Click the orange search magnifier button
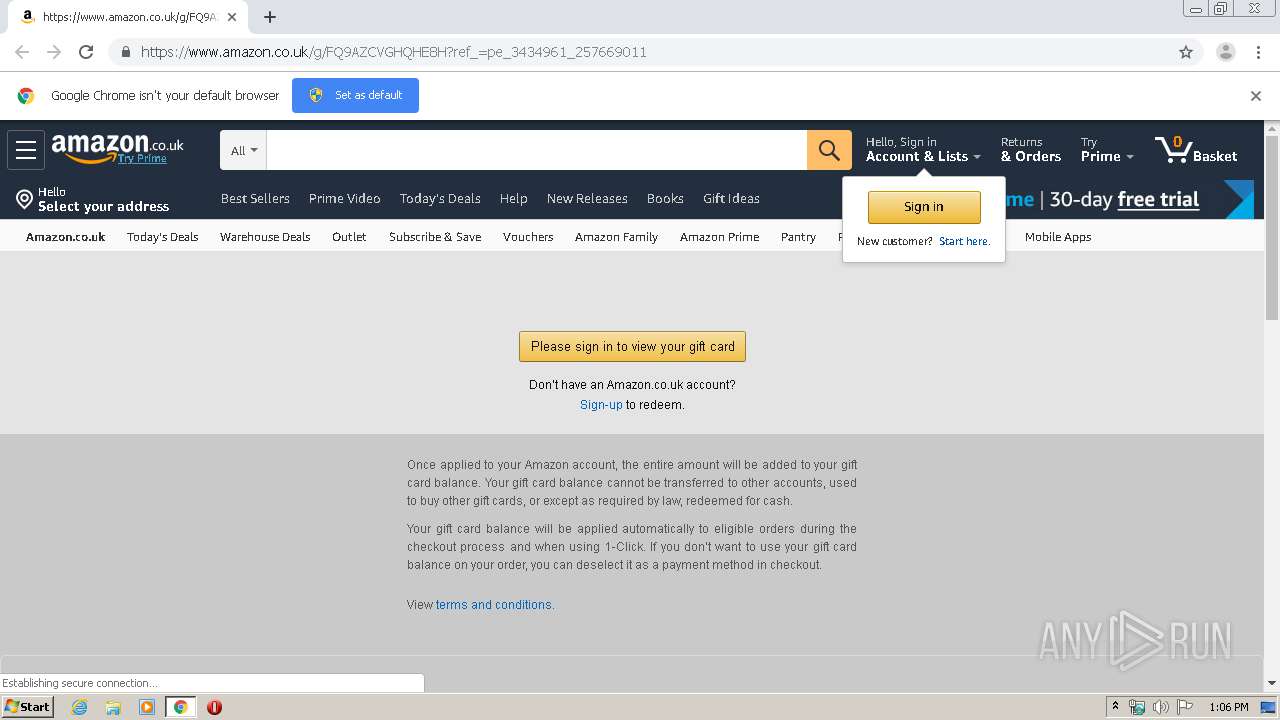The width and height of the screenshot is (1280, 720). [x=829, y=150]
